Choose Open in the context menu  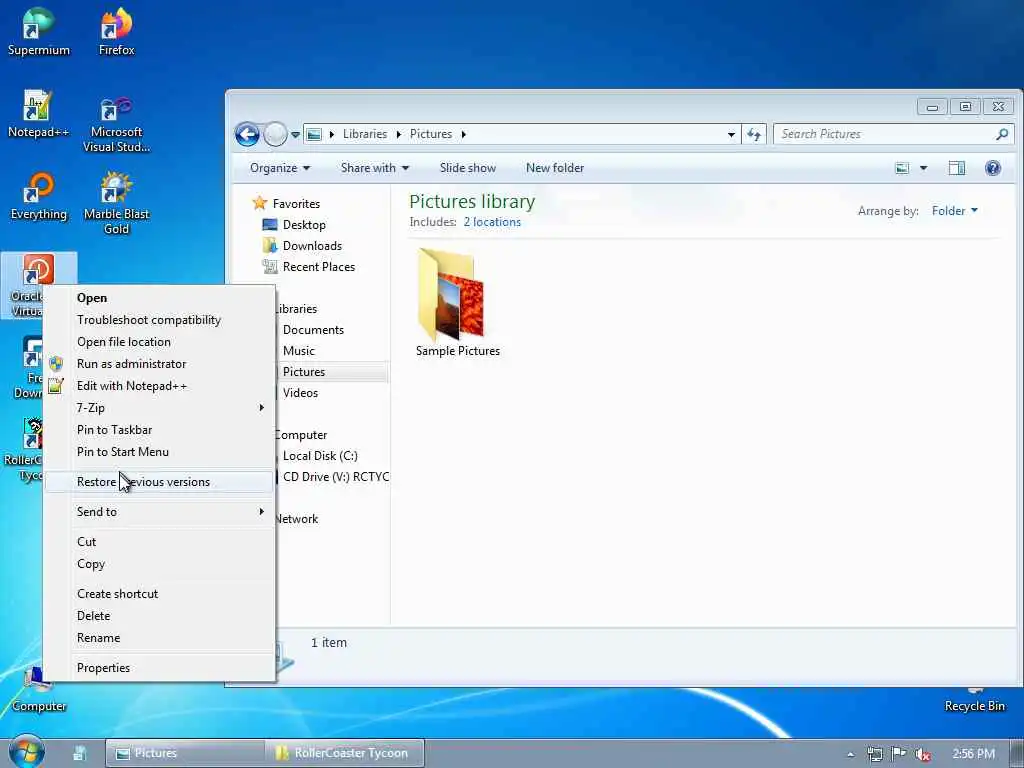tap(159, 298)
